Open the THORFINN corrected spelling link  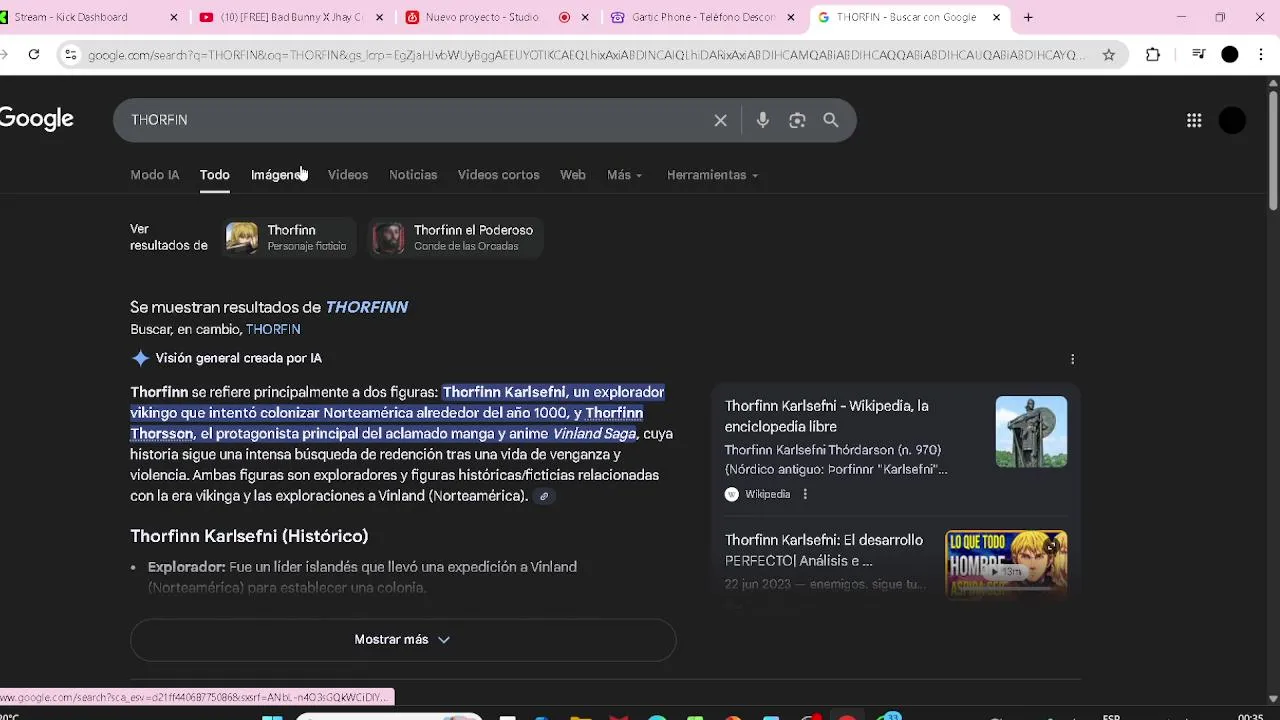click(367, 307)
